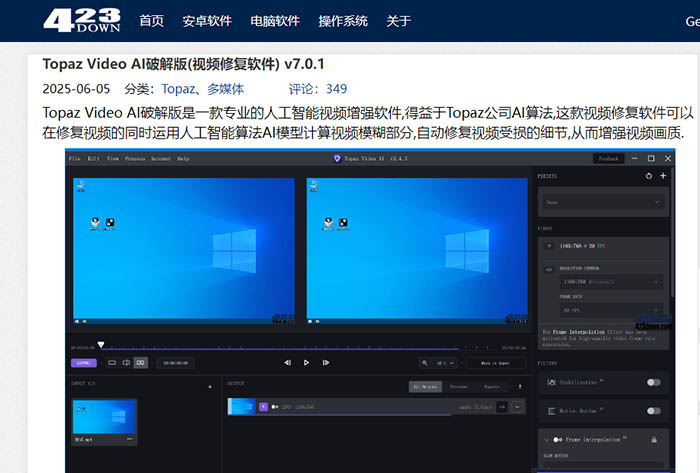Open the 349 comments link
The height and width of the screenshot is (473, 700).
[x=336, y=89]
